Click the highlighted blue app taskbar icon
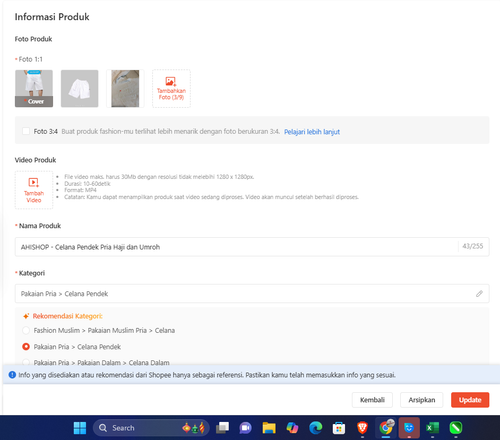This screenshot has height=440, width=500. [x=409, y=428]
